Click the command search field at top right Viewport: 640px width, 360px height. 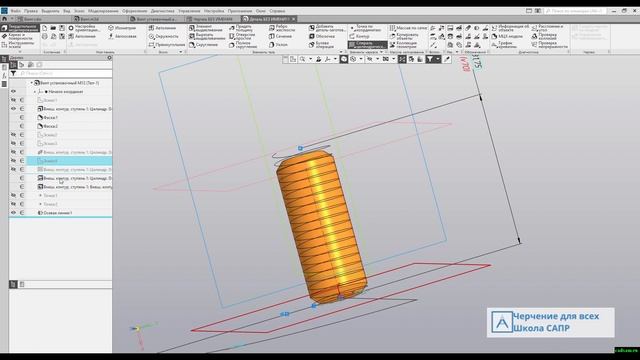576,11
